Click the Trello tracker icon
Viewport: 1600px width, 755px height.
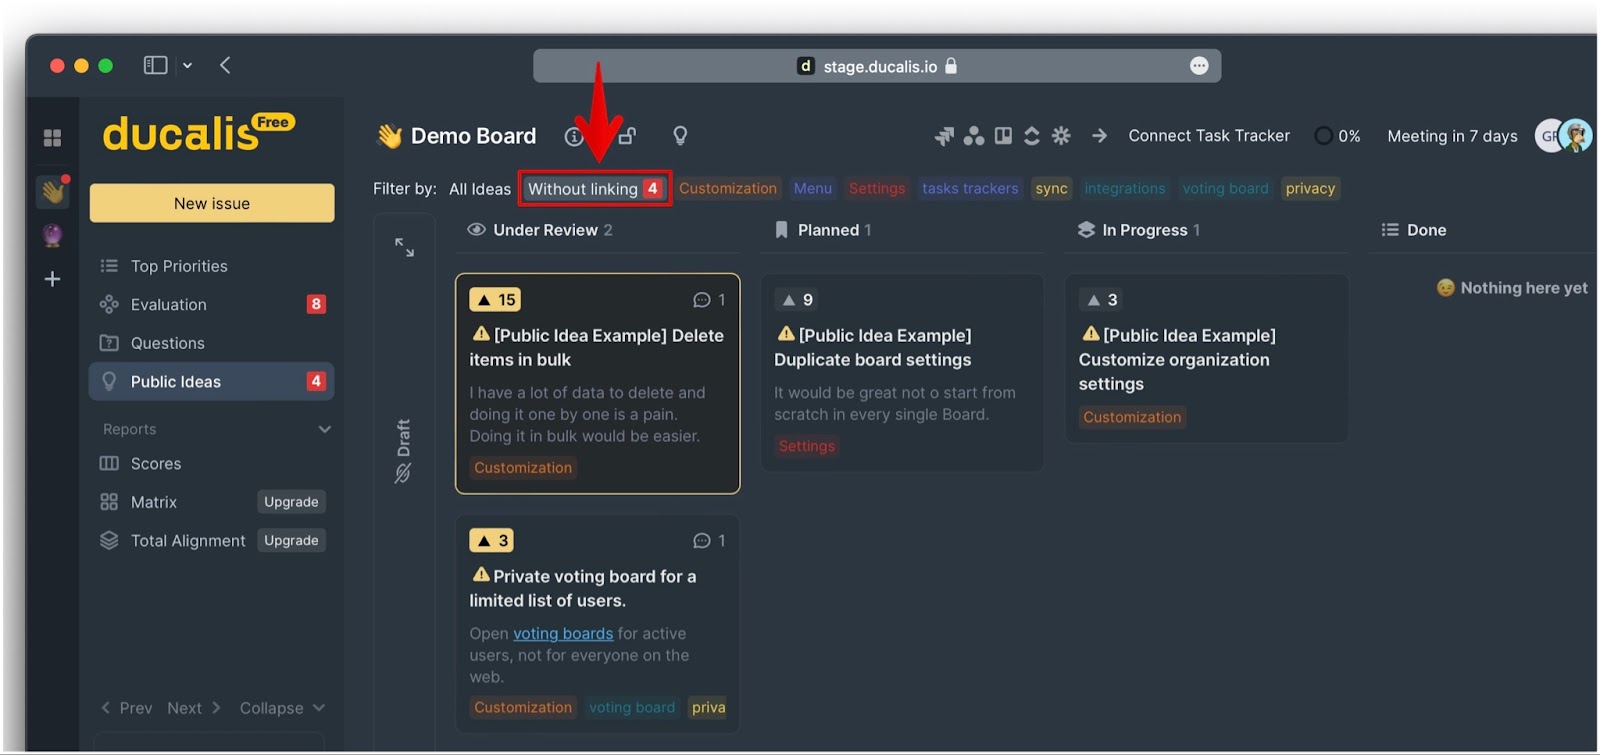point(1003,136)
